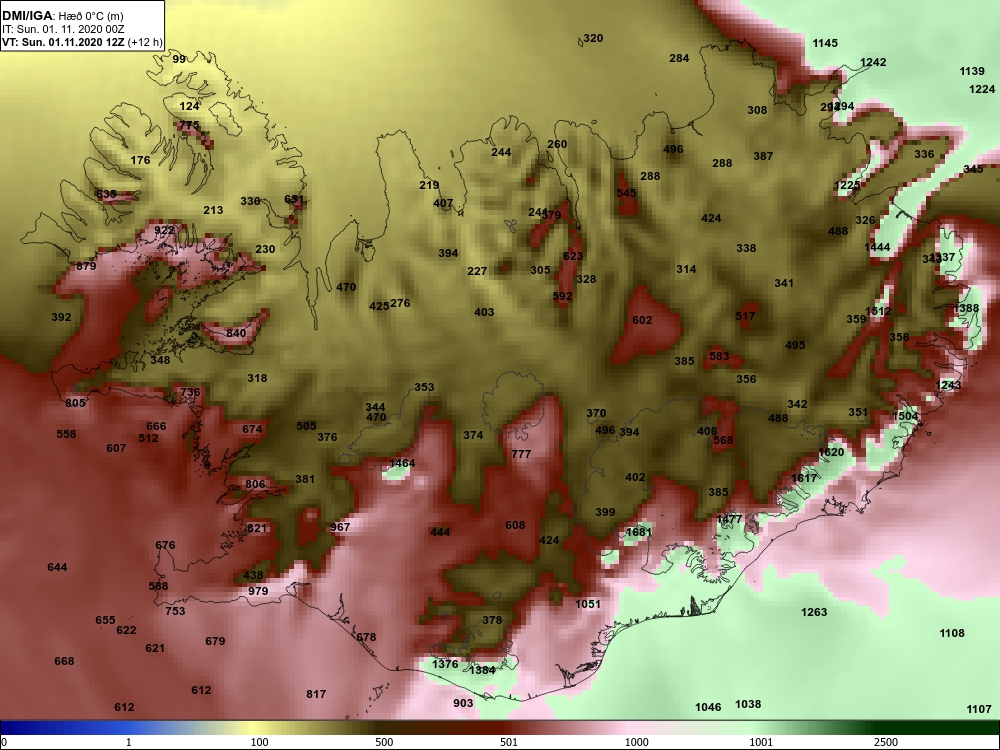Click the map value 308
Screen dimensions: 1000x750
[x=757, y=110]
